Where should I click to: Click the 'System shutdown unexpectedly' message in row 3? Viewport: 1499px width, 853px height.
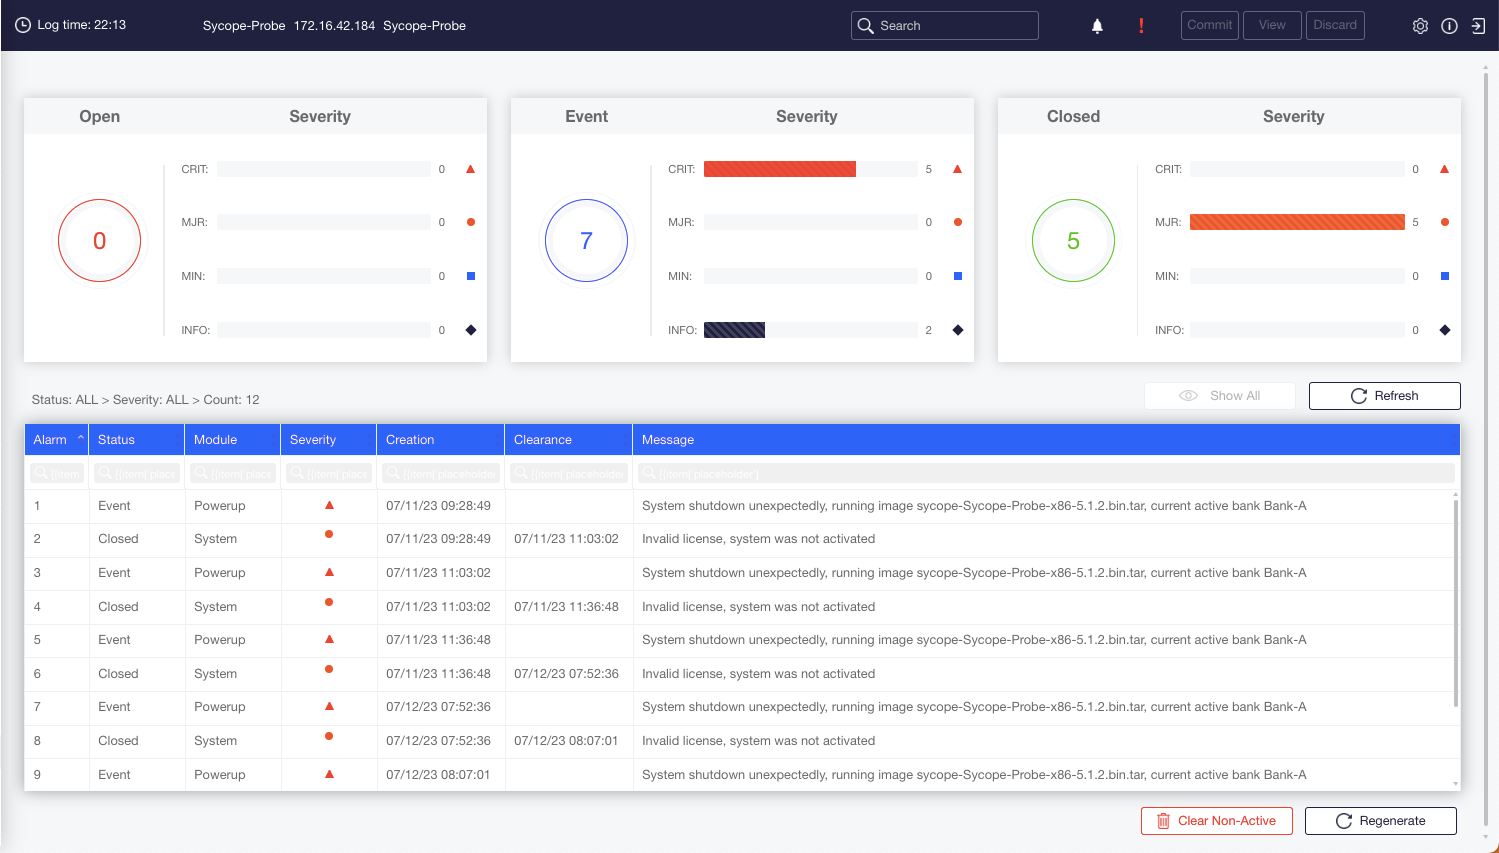tap(974, 572)
